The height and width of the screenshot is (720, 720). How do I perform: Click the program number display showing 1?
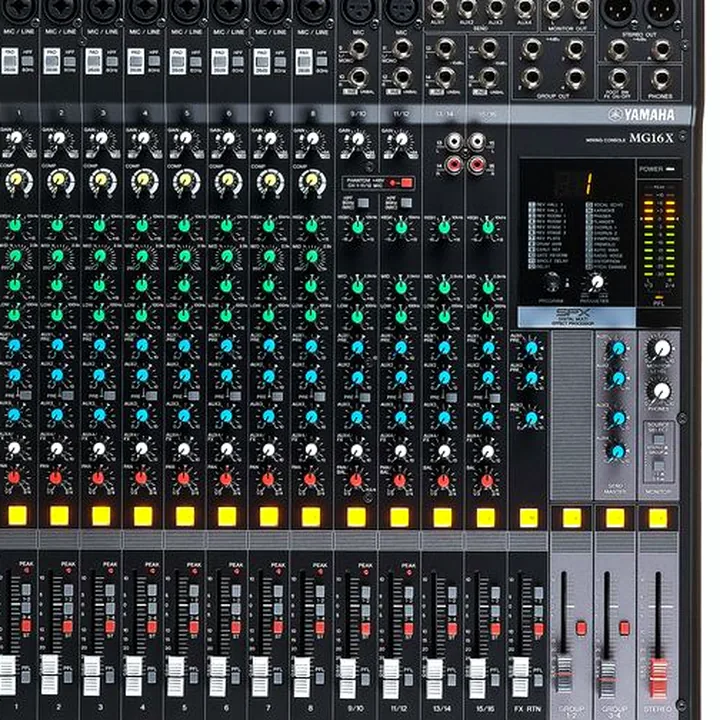589,183
